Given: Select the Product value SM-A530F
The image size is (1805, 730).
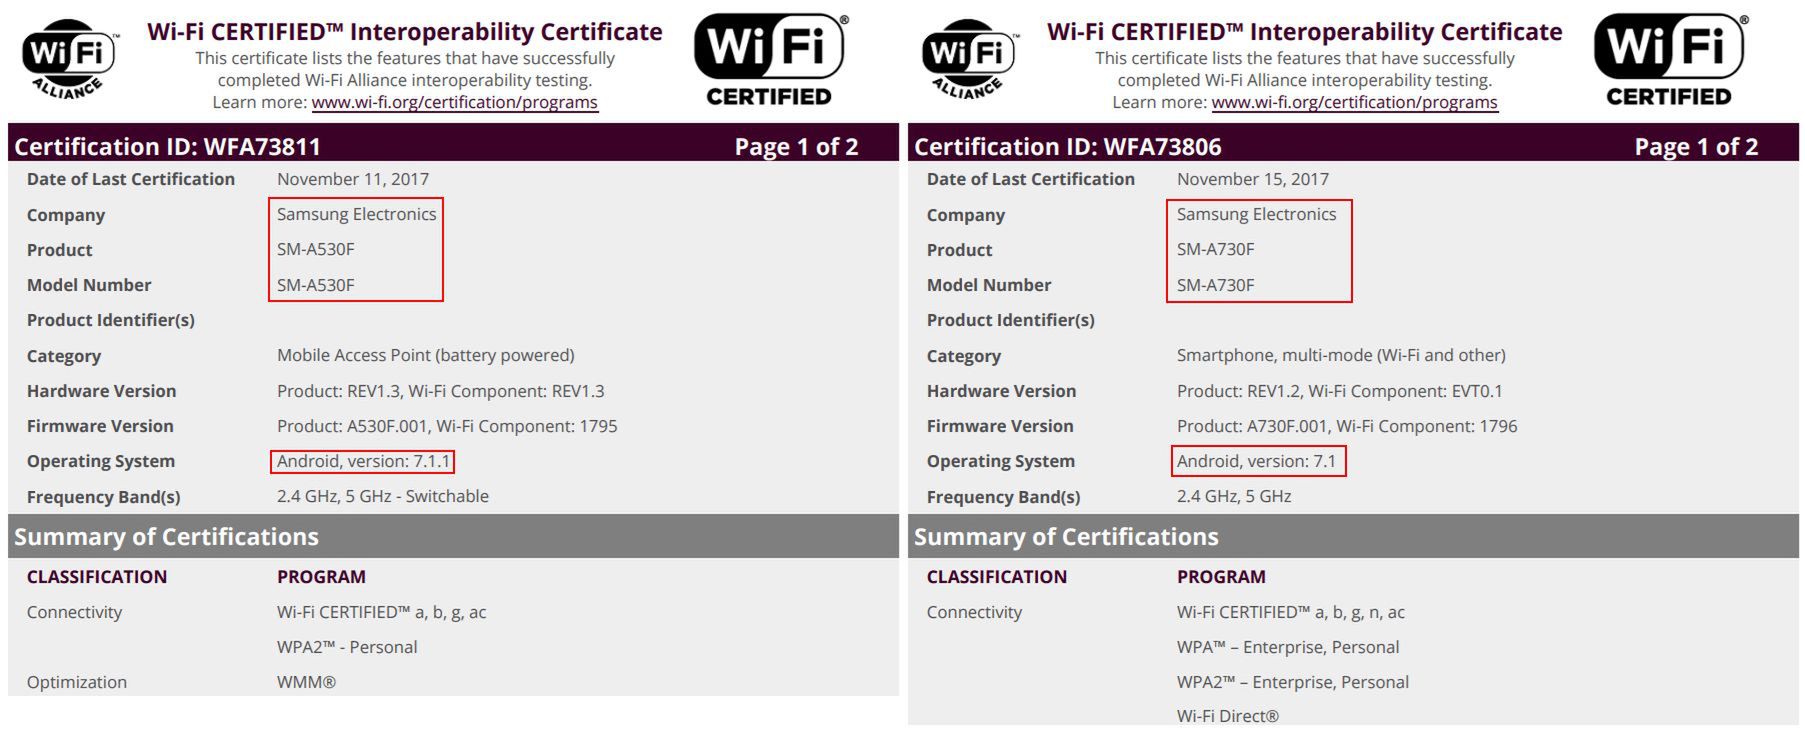Looking at the screenshot, I should pyautogui.click(x=315, y=249).
